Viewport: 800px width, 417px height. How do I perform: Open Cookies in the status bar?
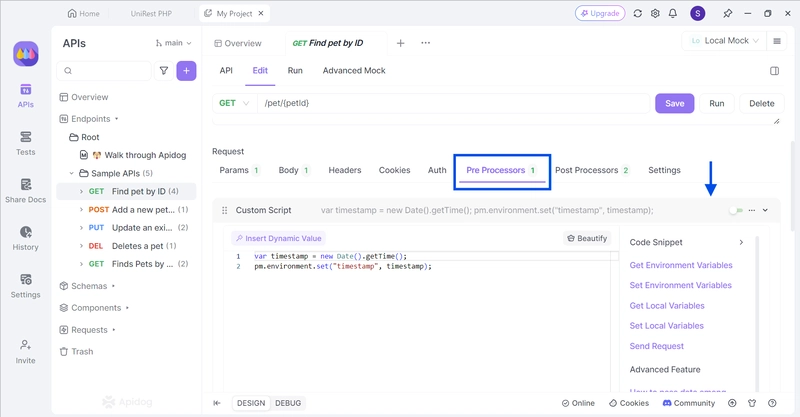point(629,403)
